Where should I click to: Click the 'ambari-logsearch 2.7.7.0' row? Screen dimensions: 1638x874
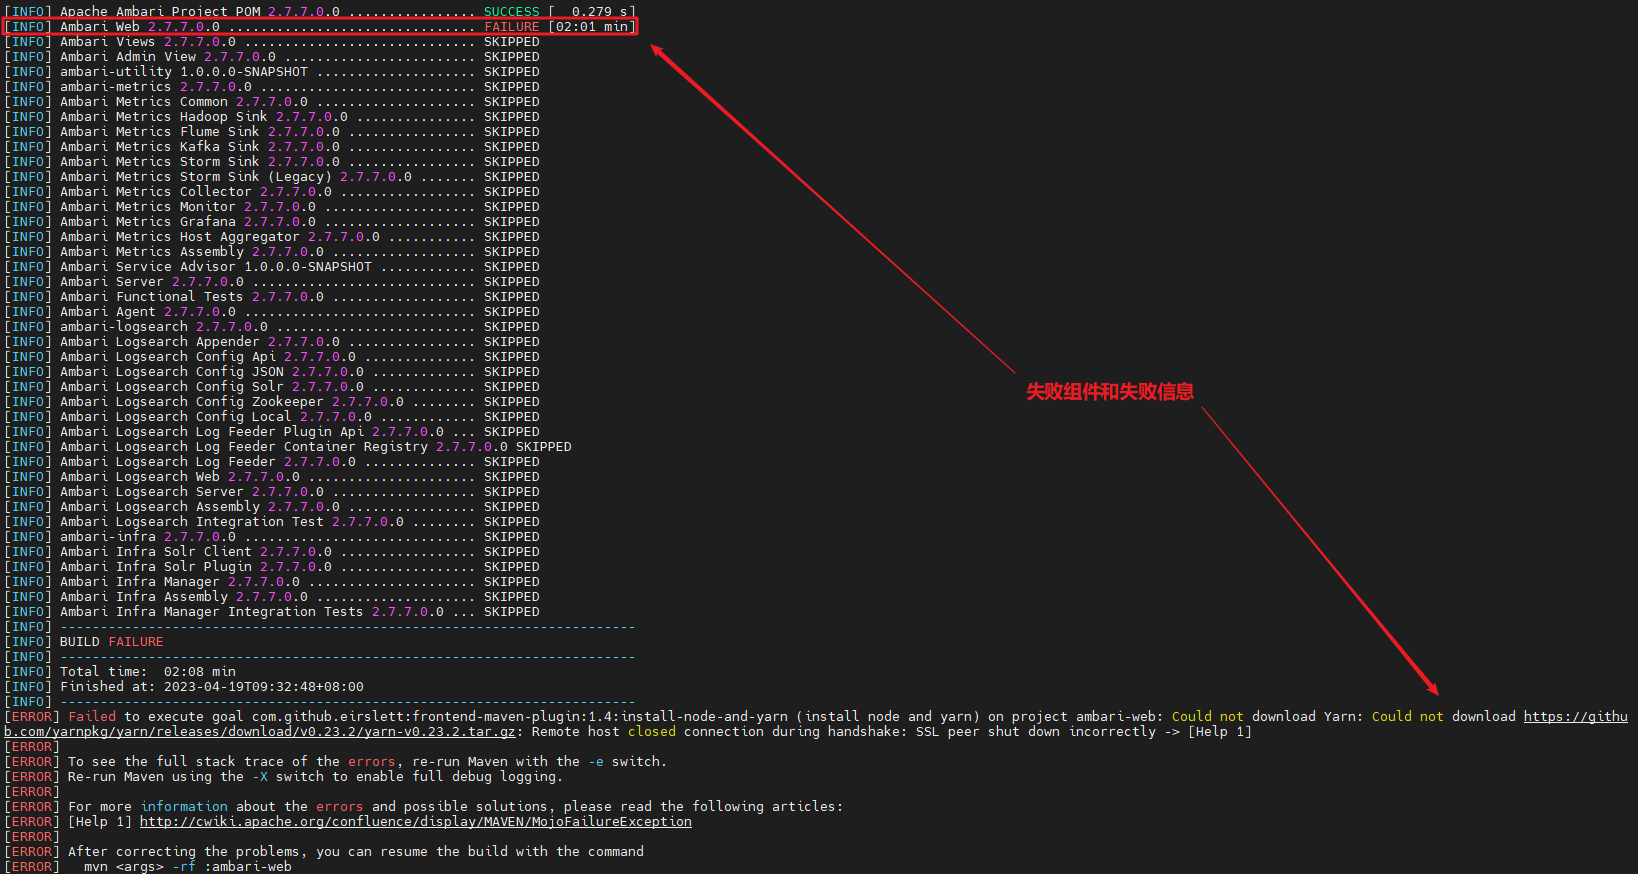tap(272, 327)
